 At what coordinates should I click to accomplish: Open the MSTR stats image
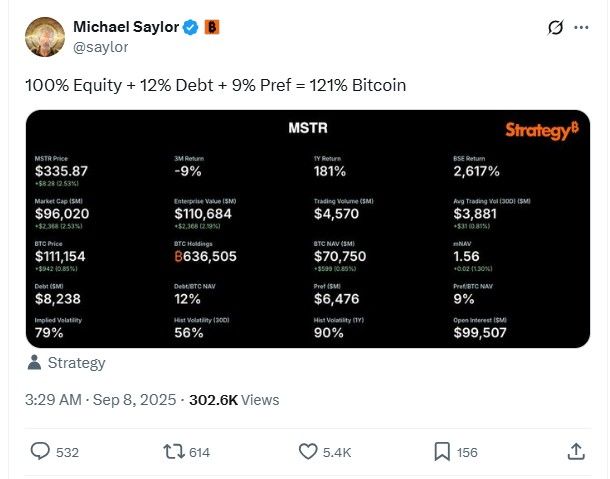[x=308, y=229]
